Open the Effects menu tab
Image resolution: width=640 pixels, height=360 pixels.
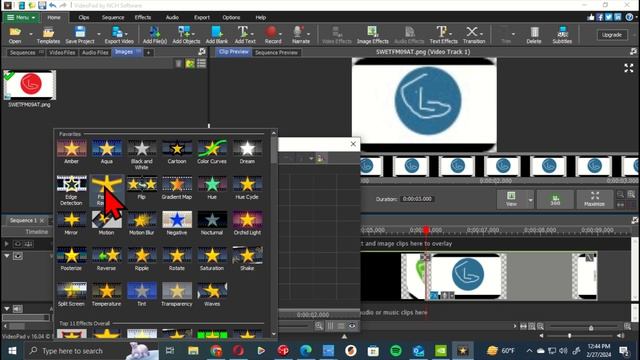coord(142,18)
